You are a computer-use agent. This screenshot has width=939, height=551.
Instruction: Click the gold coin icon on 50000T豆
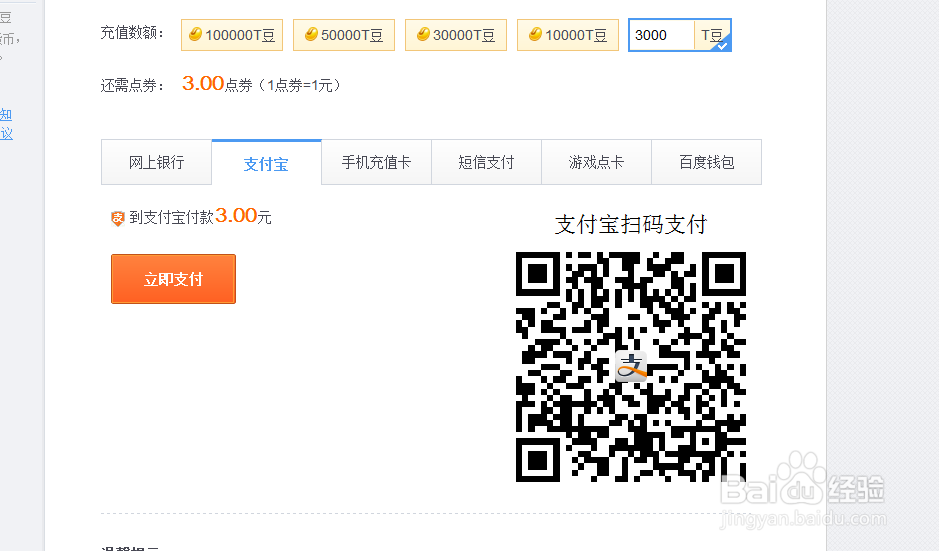click(311, 34)
